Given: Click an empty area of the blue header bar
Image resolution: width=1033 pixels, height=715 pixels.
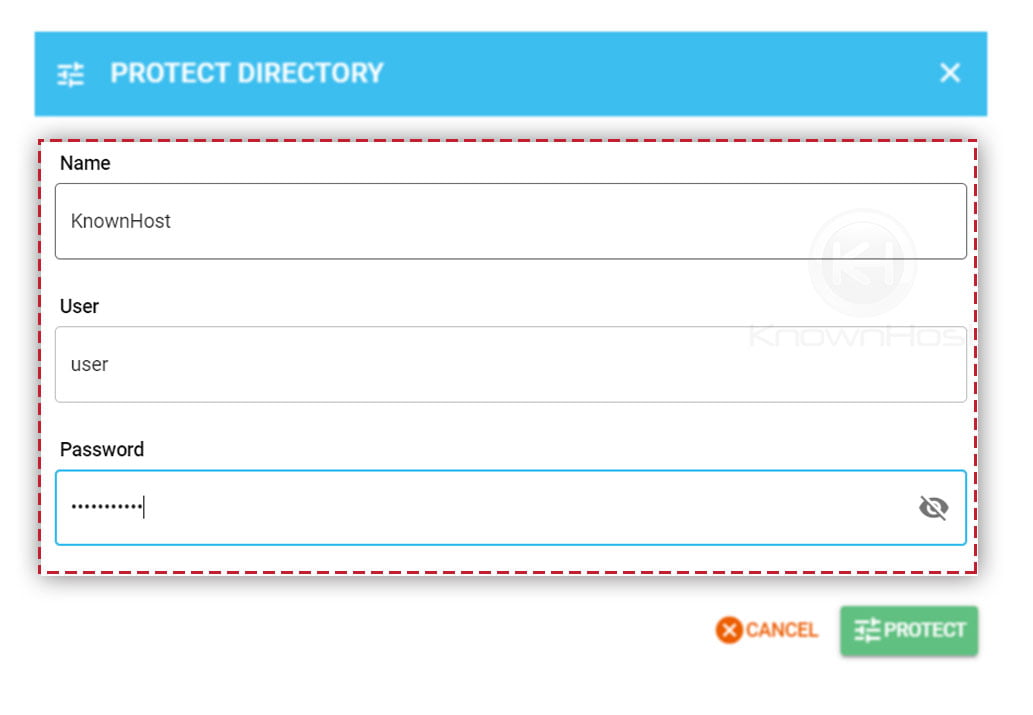Looking at the screenshot, I should point(659,73).
